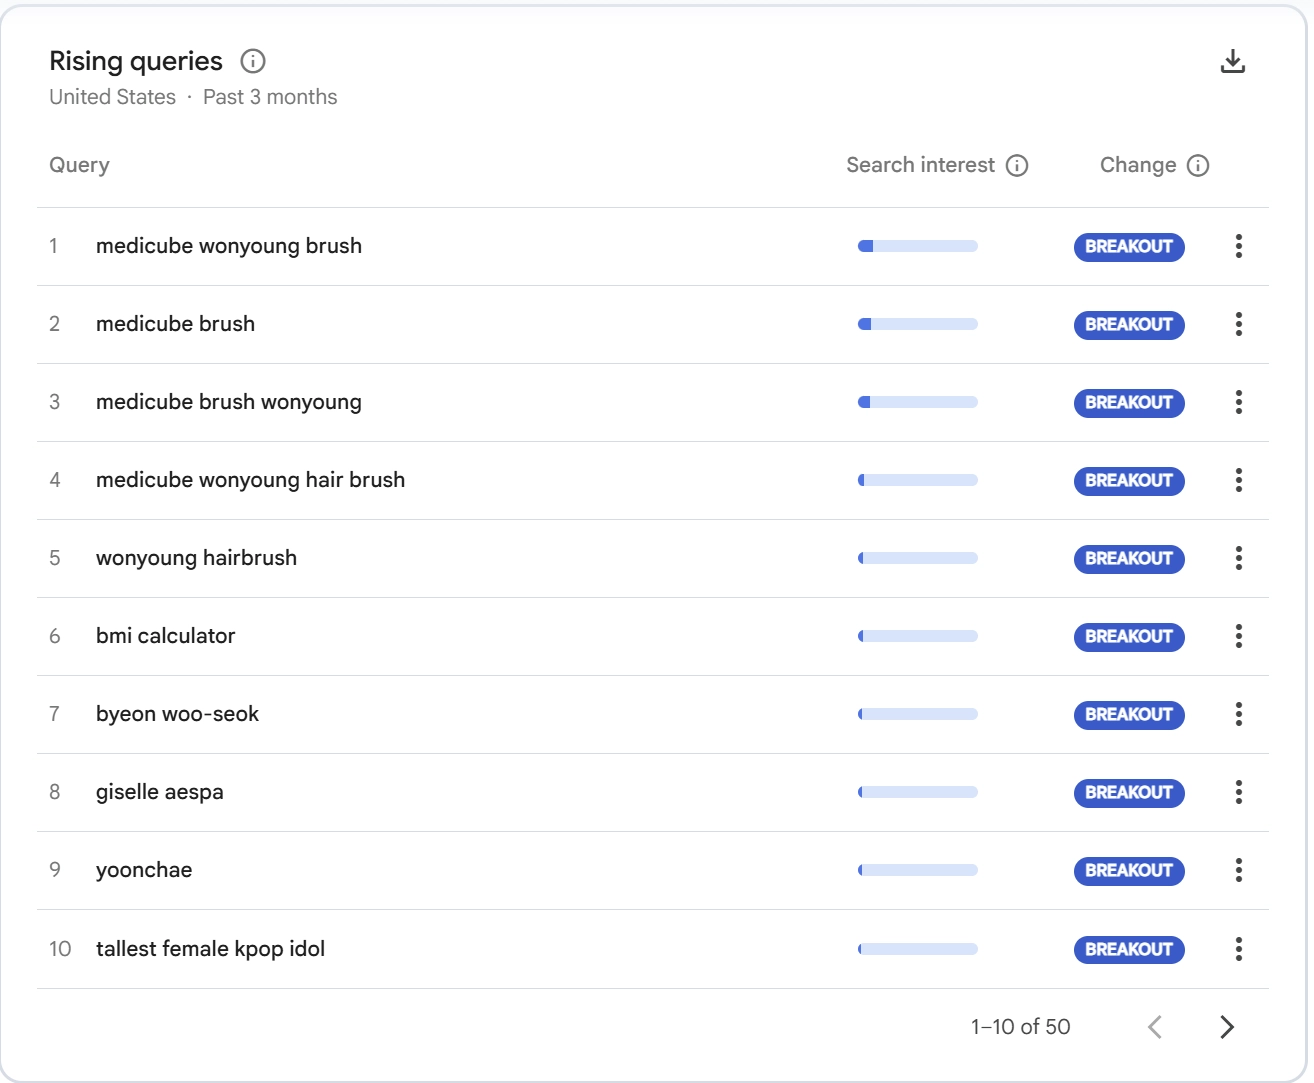Click the Query column header
Screen dimensions: 1314x1083
tap(79, 165)
